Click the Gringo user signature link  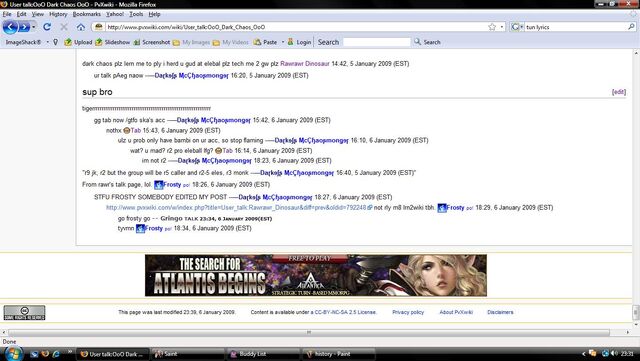pyautogui.click(x=171, y=218)
